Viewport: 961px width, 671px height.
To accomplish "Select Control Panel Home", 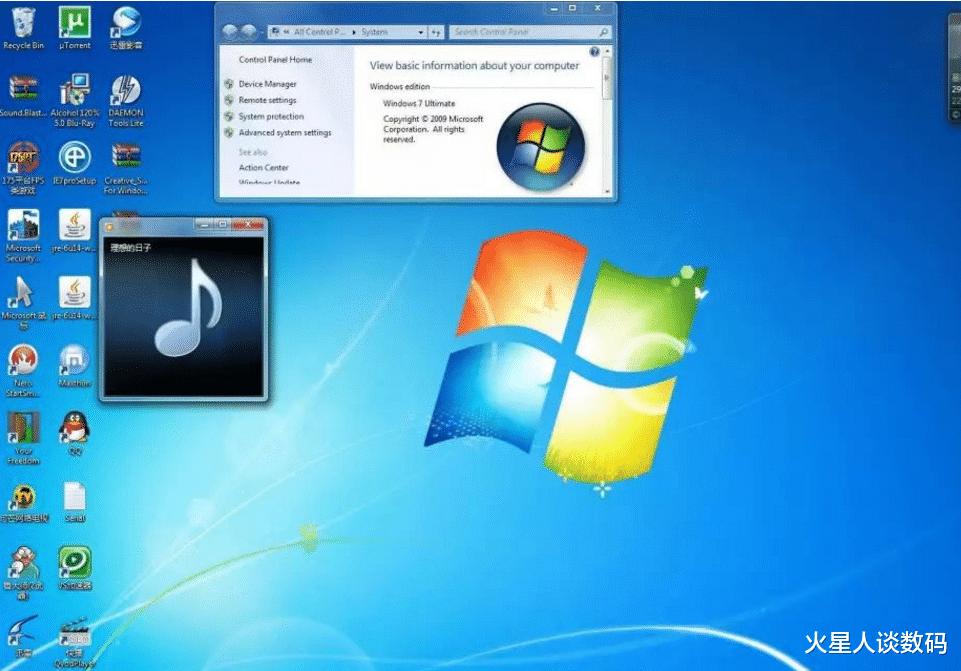I will click(276, 59).
